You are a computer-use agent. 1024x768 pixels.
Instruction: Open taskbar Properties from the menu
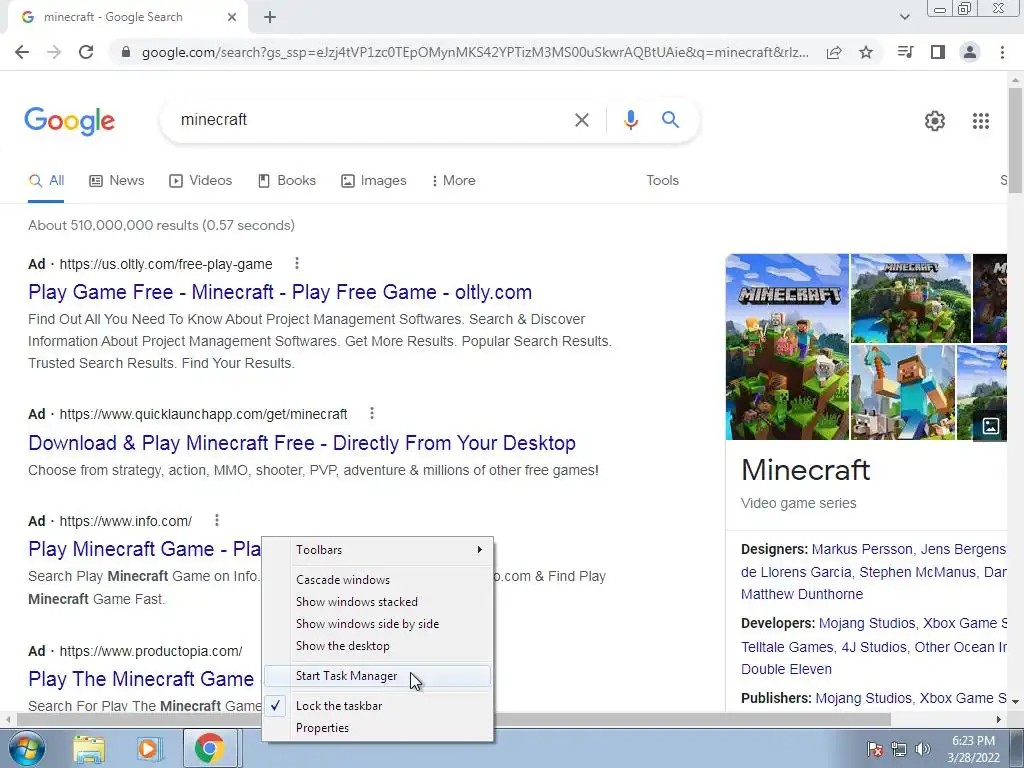click(x=377, y=728)
